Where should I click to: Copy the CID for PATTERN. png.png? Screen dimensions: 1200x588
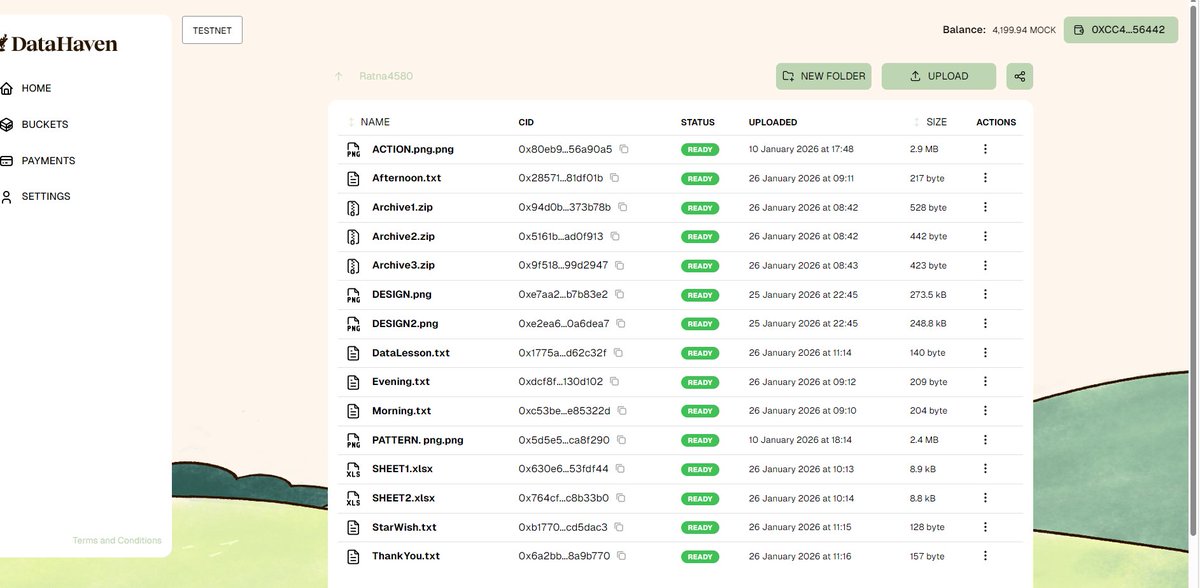tap(621, 440)
